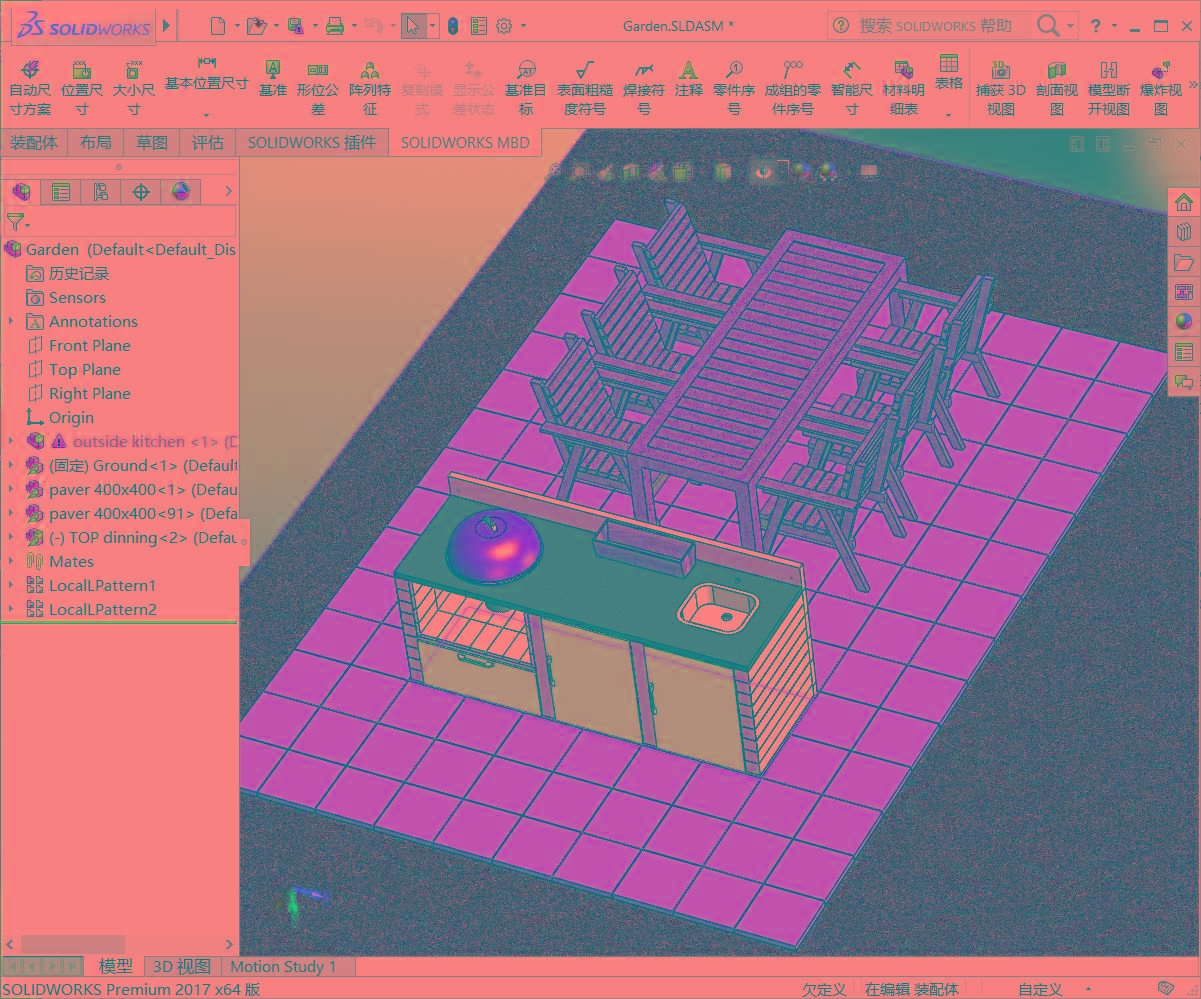Open the Options gear icon
This screenshot has height=999, width=1201.
(x=504, y=25)
